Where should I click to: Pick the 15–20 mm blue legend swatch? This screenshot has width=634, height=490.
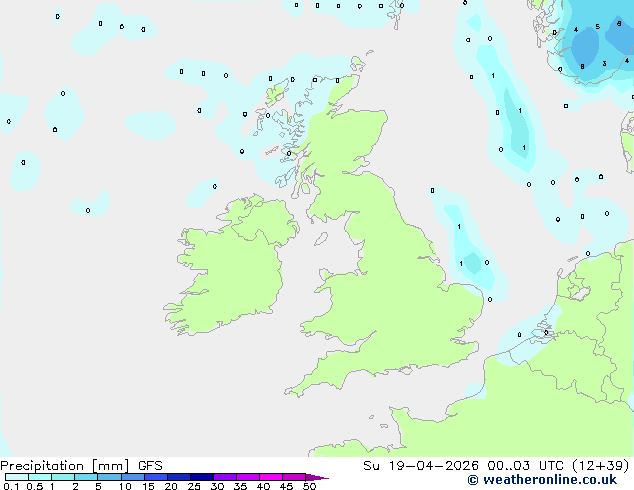click(156, 477)
